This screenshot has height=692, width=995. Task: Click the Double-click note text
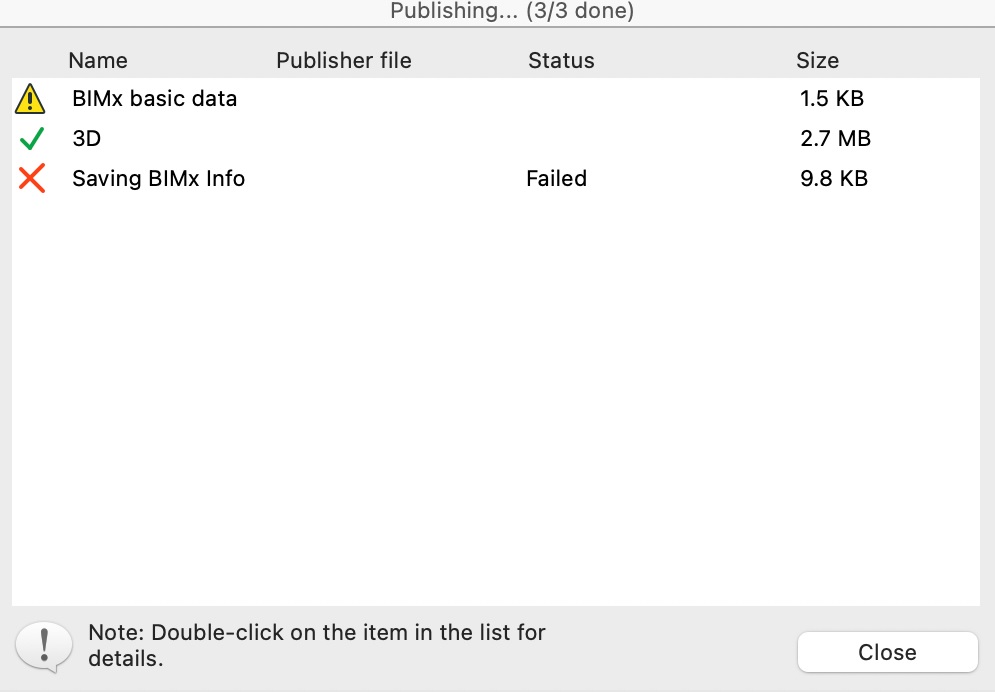pos(317,645)
